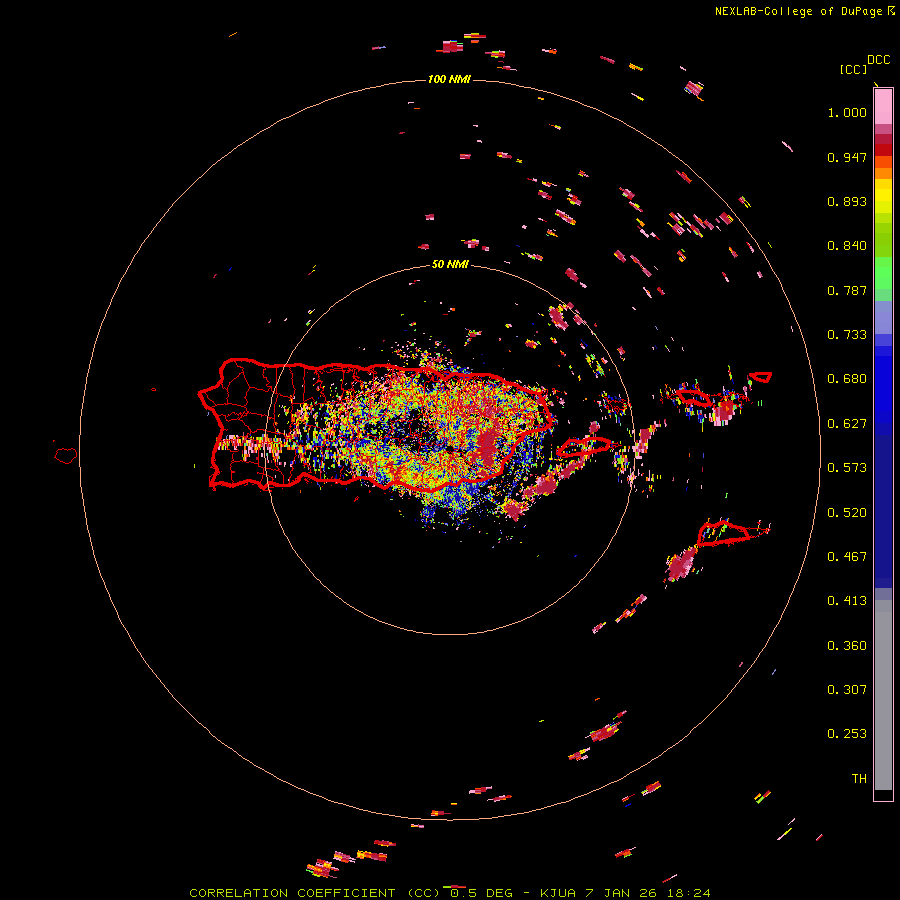Select the 0.680 color scale value

point(847,379)
